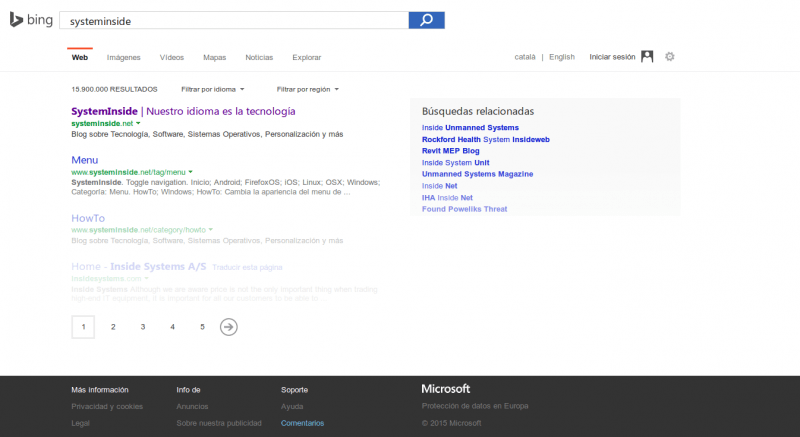
Task: Select results page 1
Action: click(83, 327)
